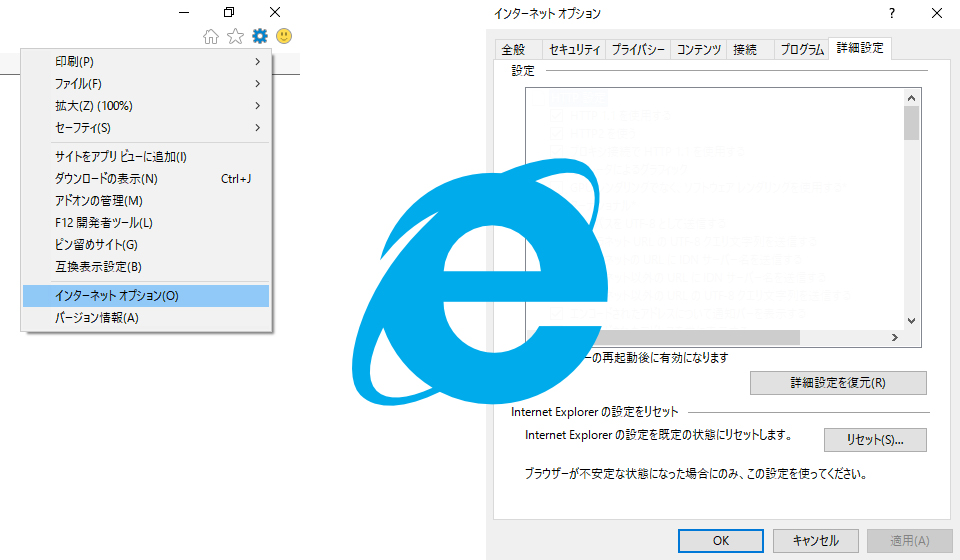Click the 適用(A) button

910,541
